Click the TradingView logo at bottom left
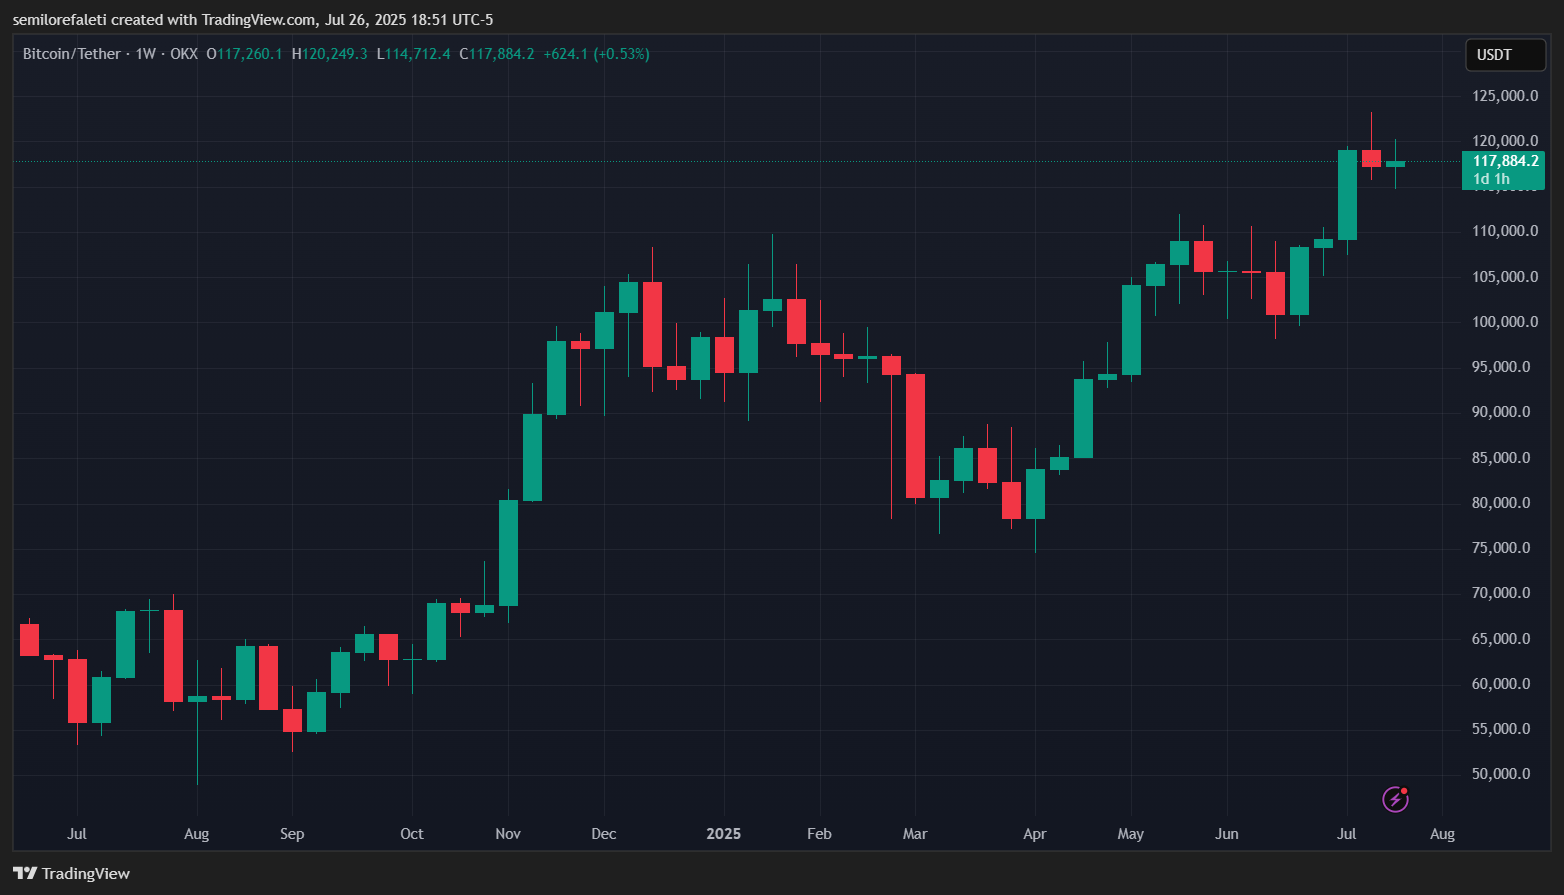This screenshot has width=1564, height=895. point(71,874)
